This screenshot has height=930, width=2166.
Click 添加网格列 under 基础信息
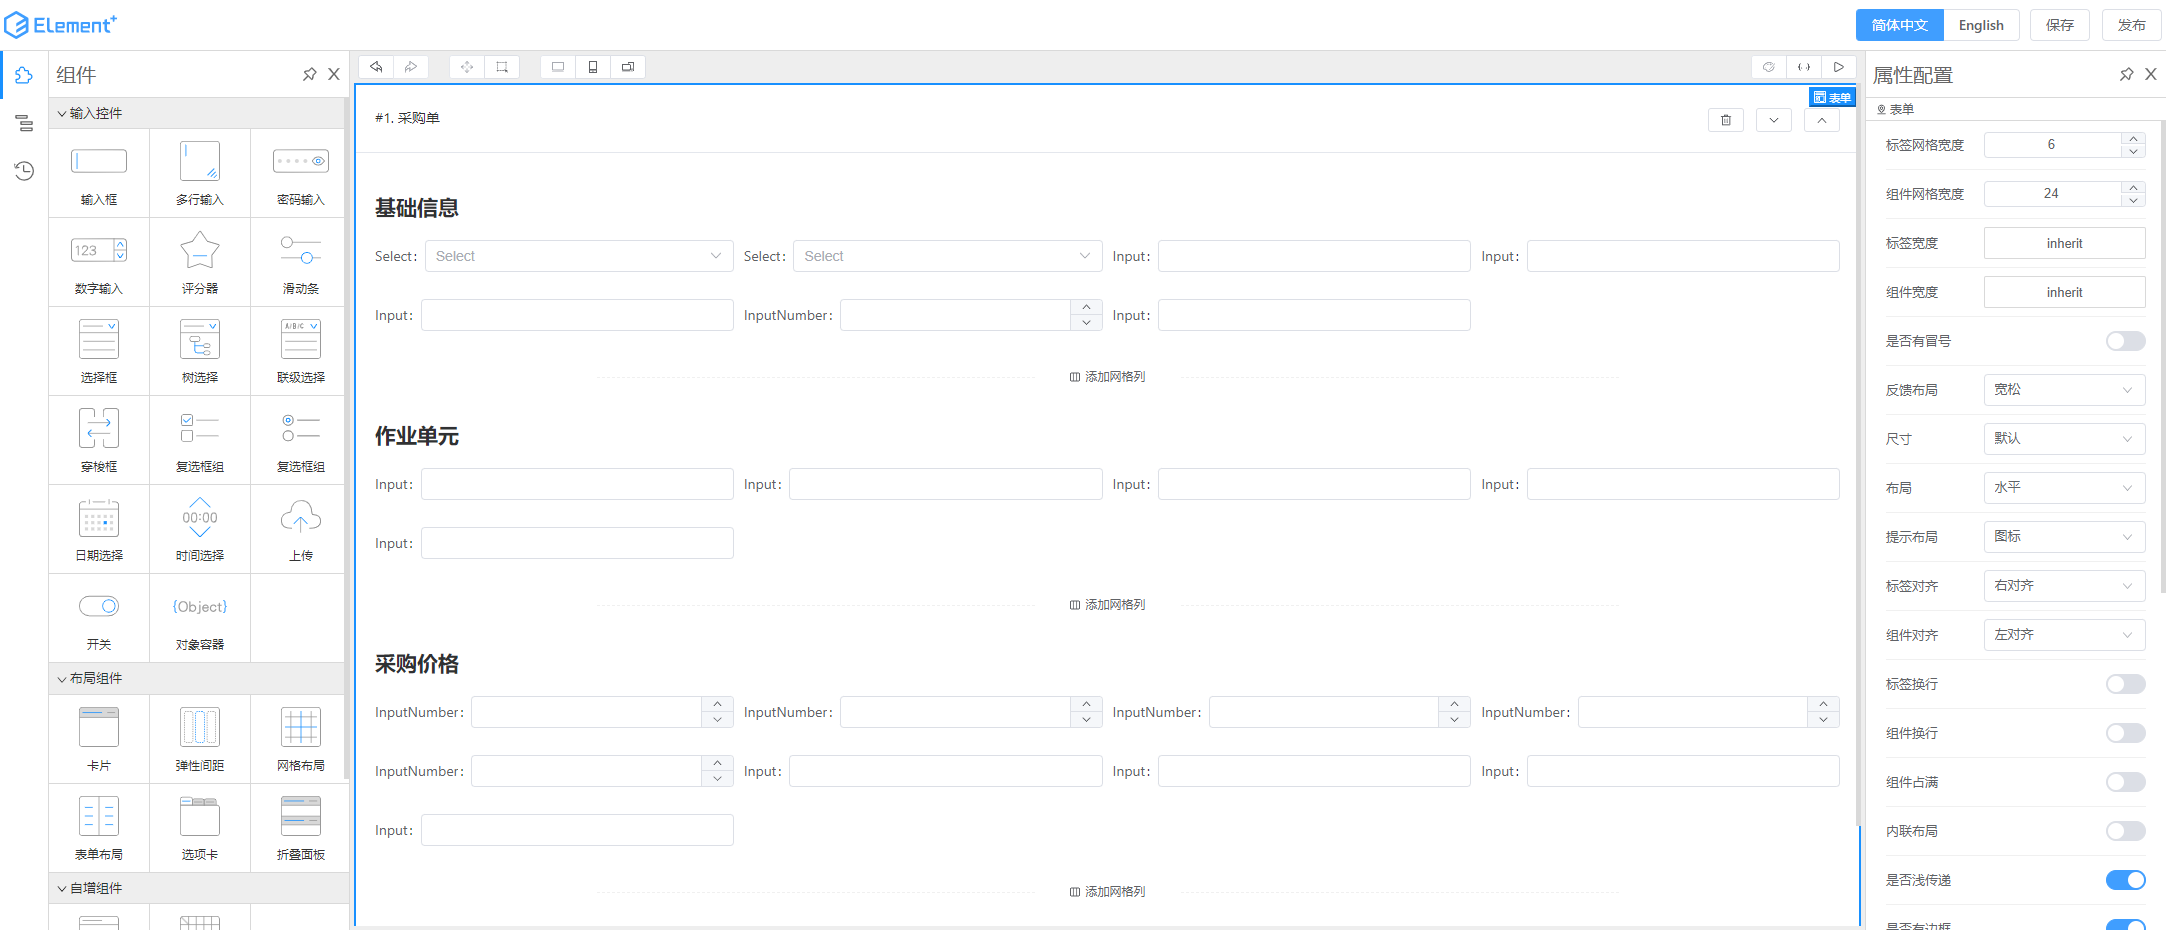(1108, 377)
